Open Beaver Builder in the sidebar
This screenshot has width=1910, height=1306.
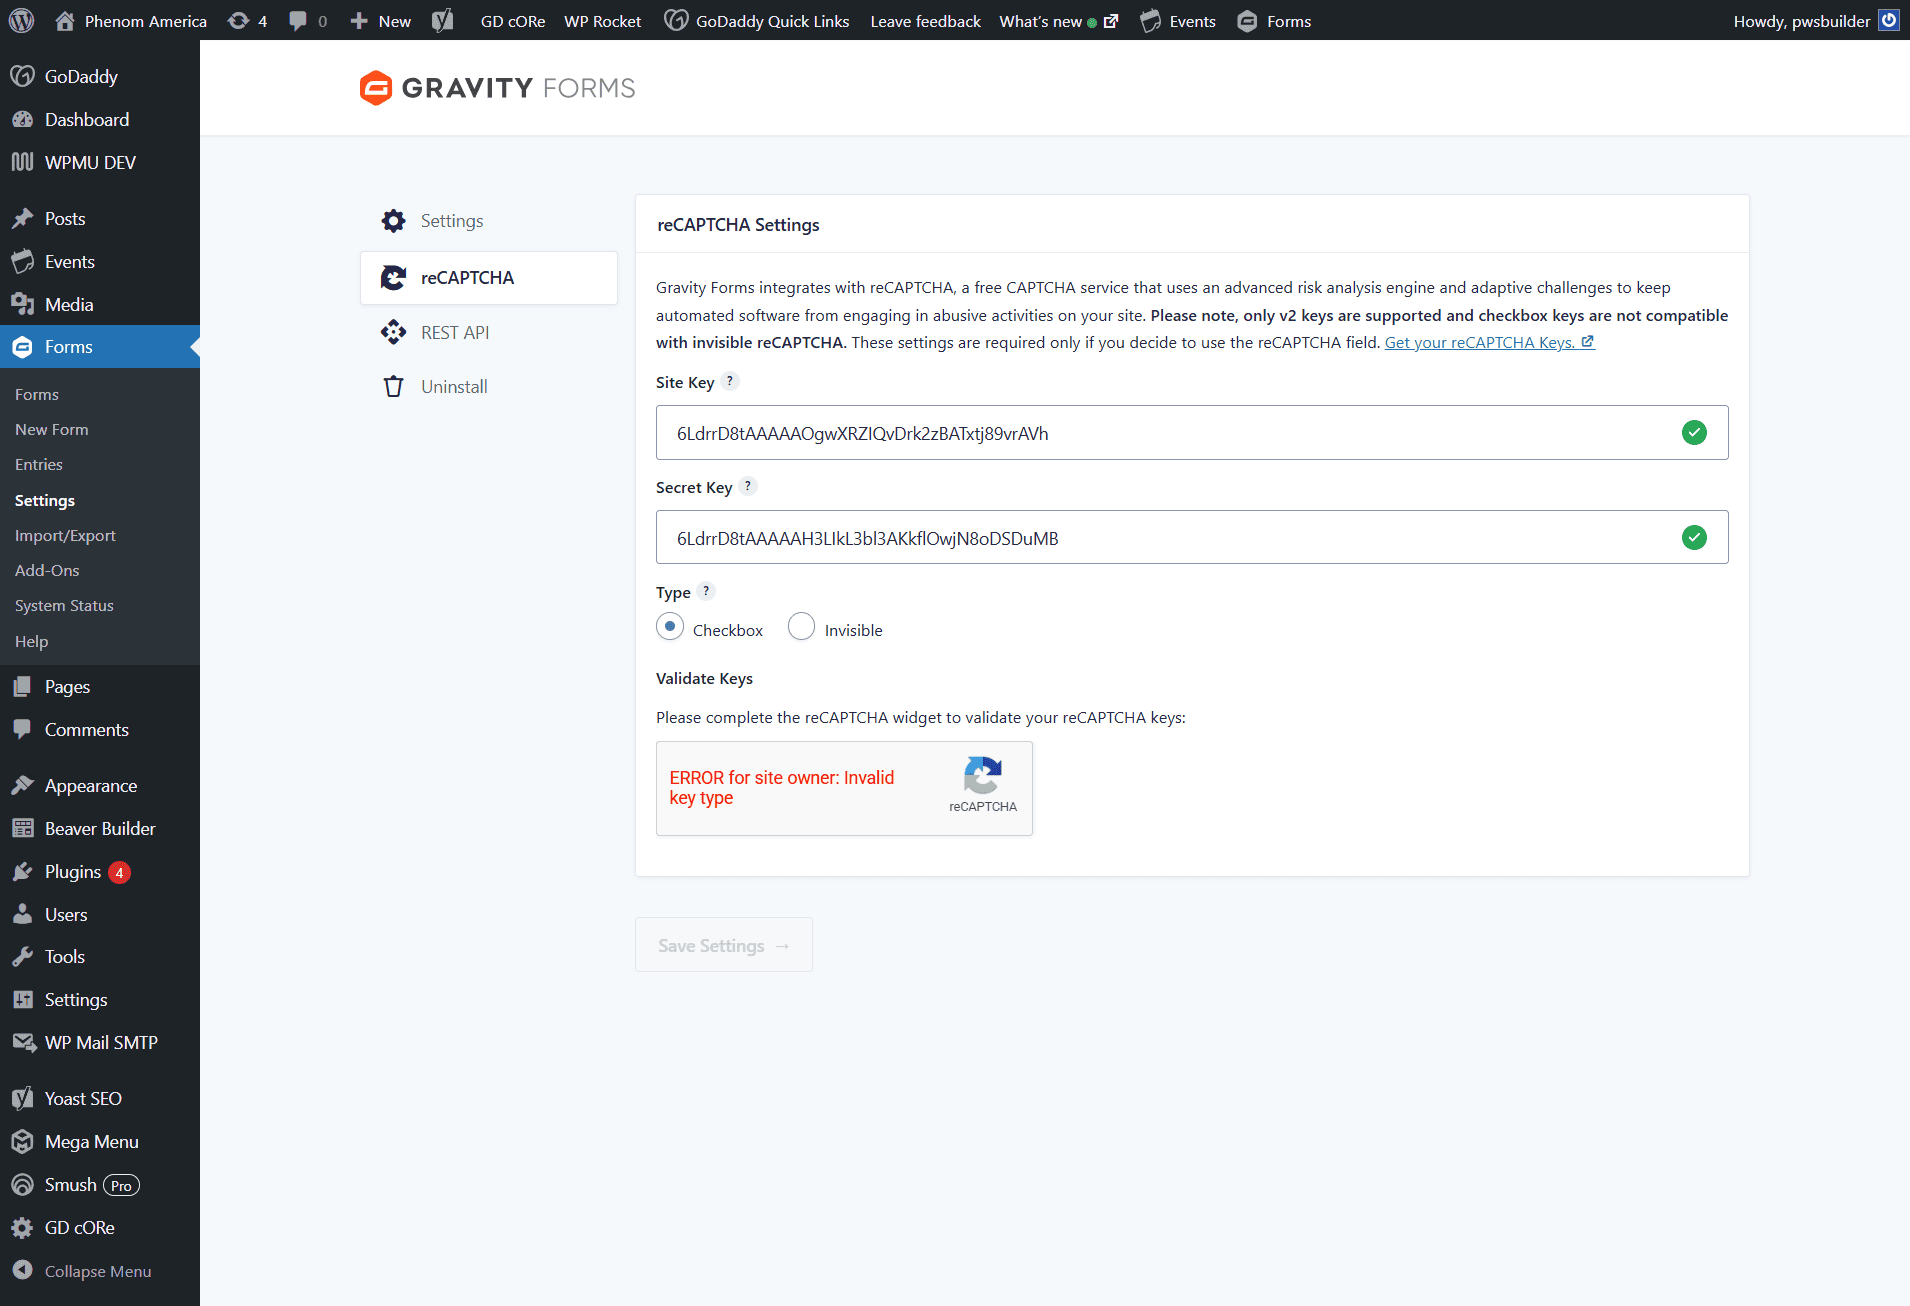pos(100,829)
